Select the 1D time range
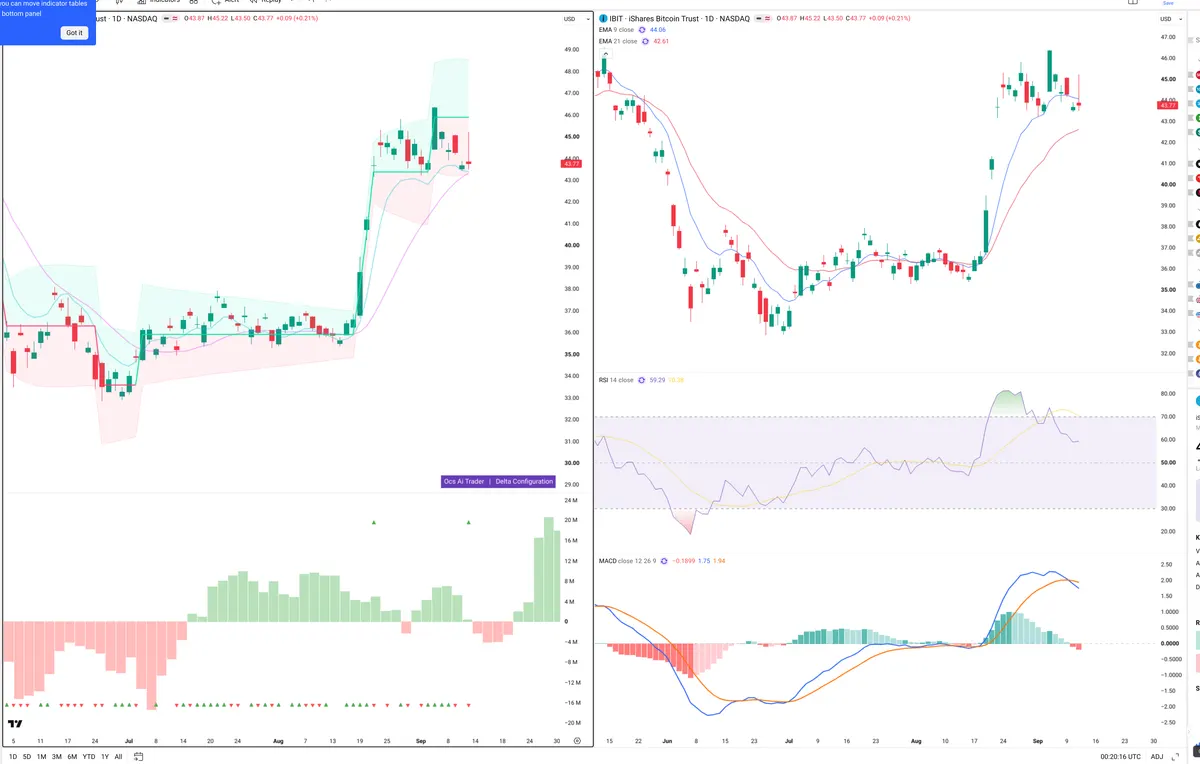Viewport: 1200px width, 764px height. click(x=13, y=757)
